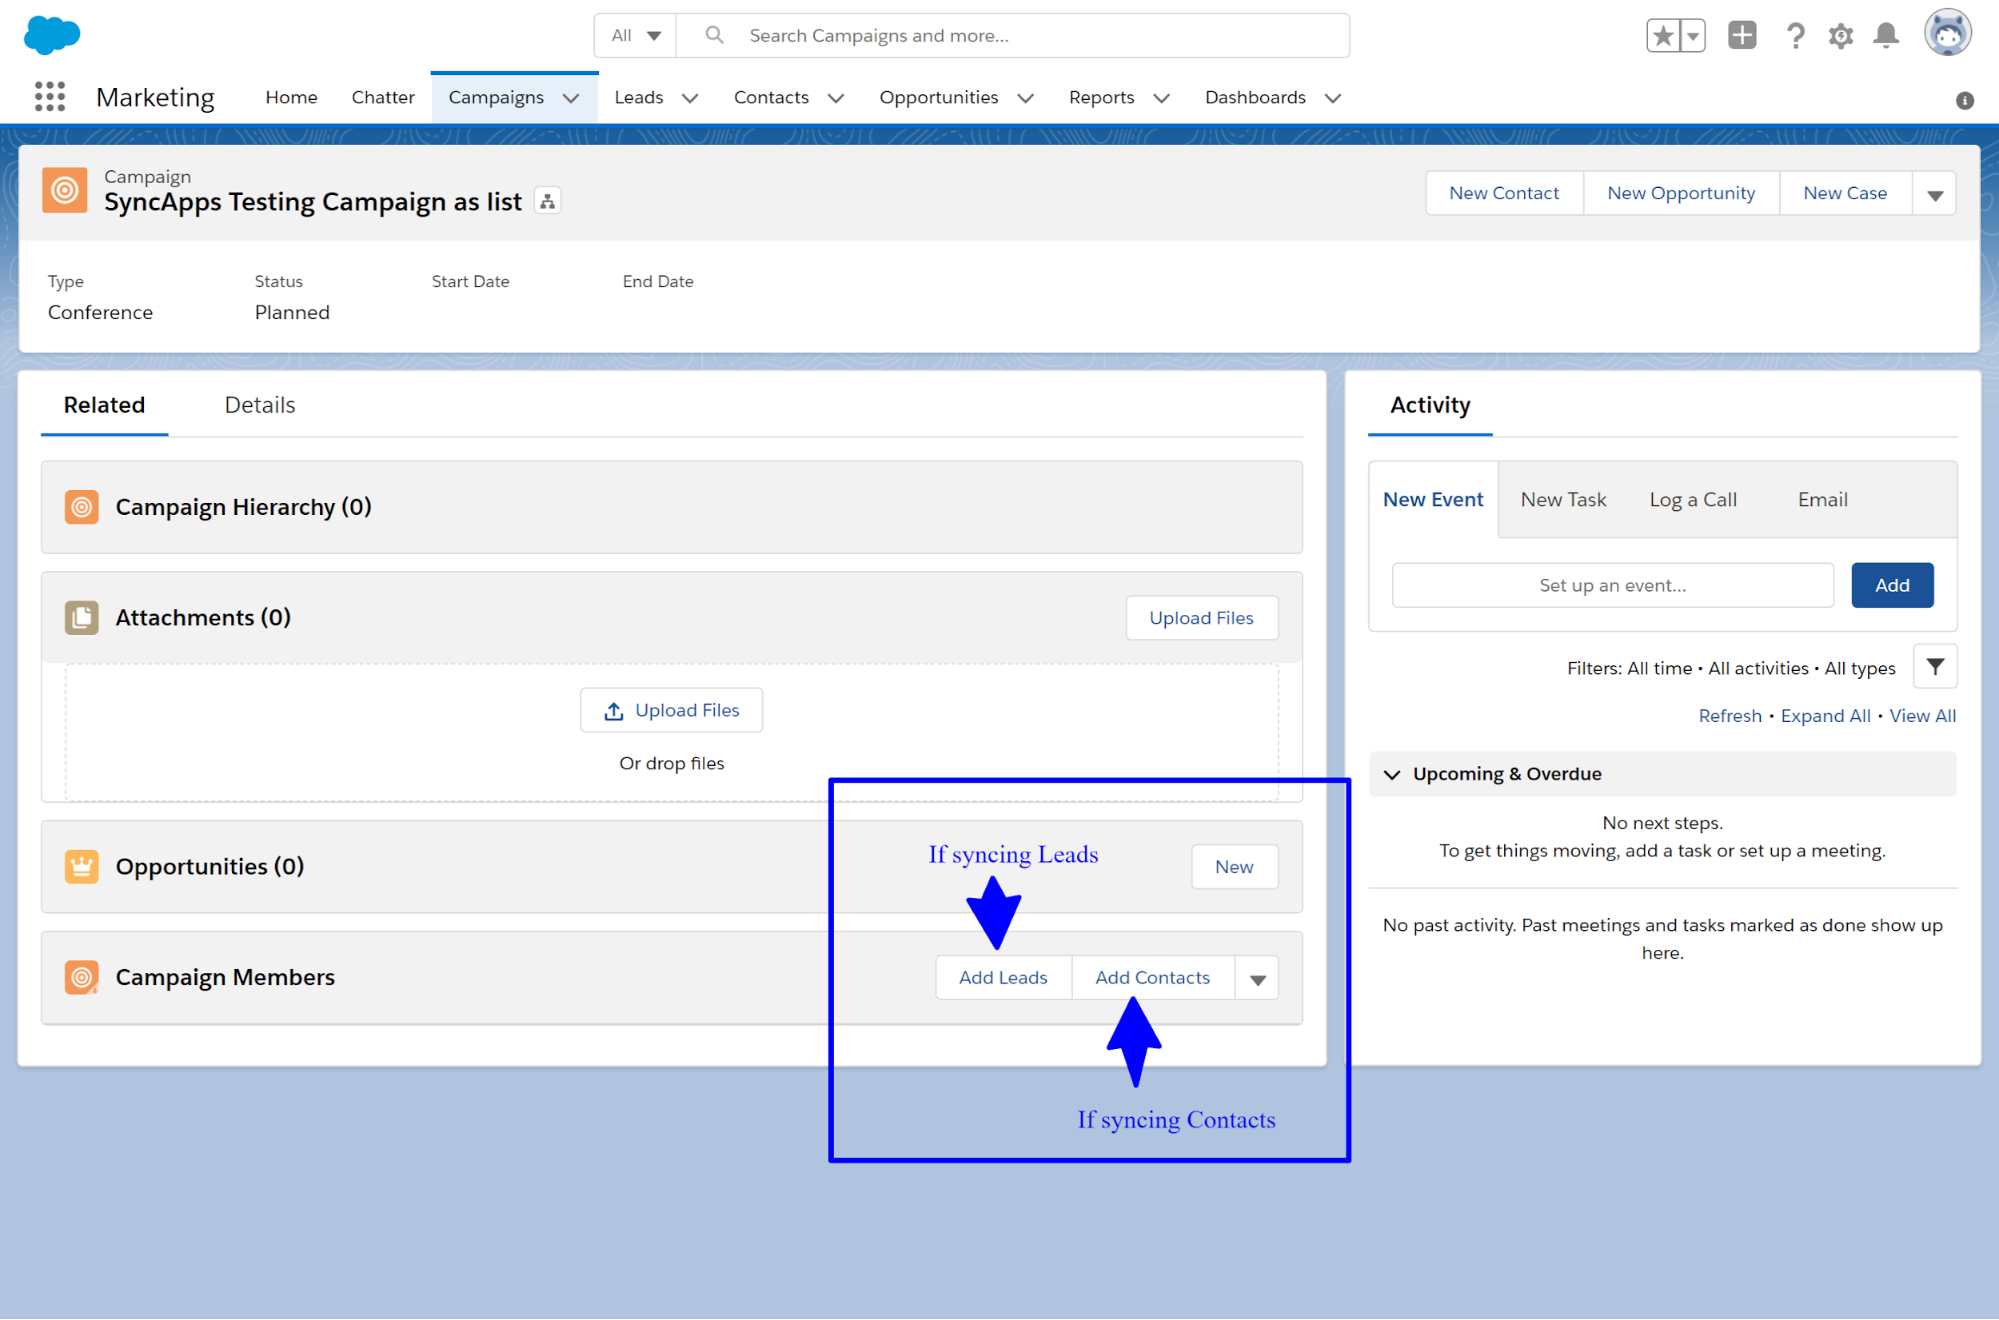Open the Reports nav tab
The width and height of the screenshot is (1999, 1320).
click(1102, 97)
